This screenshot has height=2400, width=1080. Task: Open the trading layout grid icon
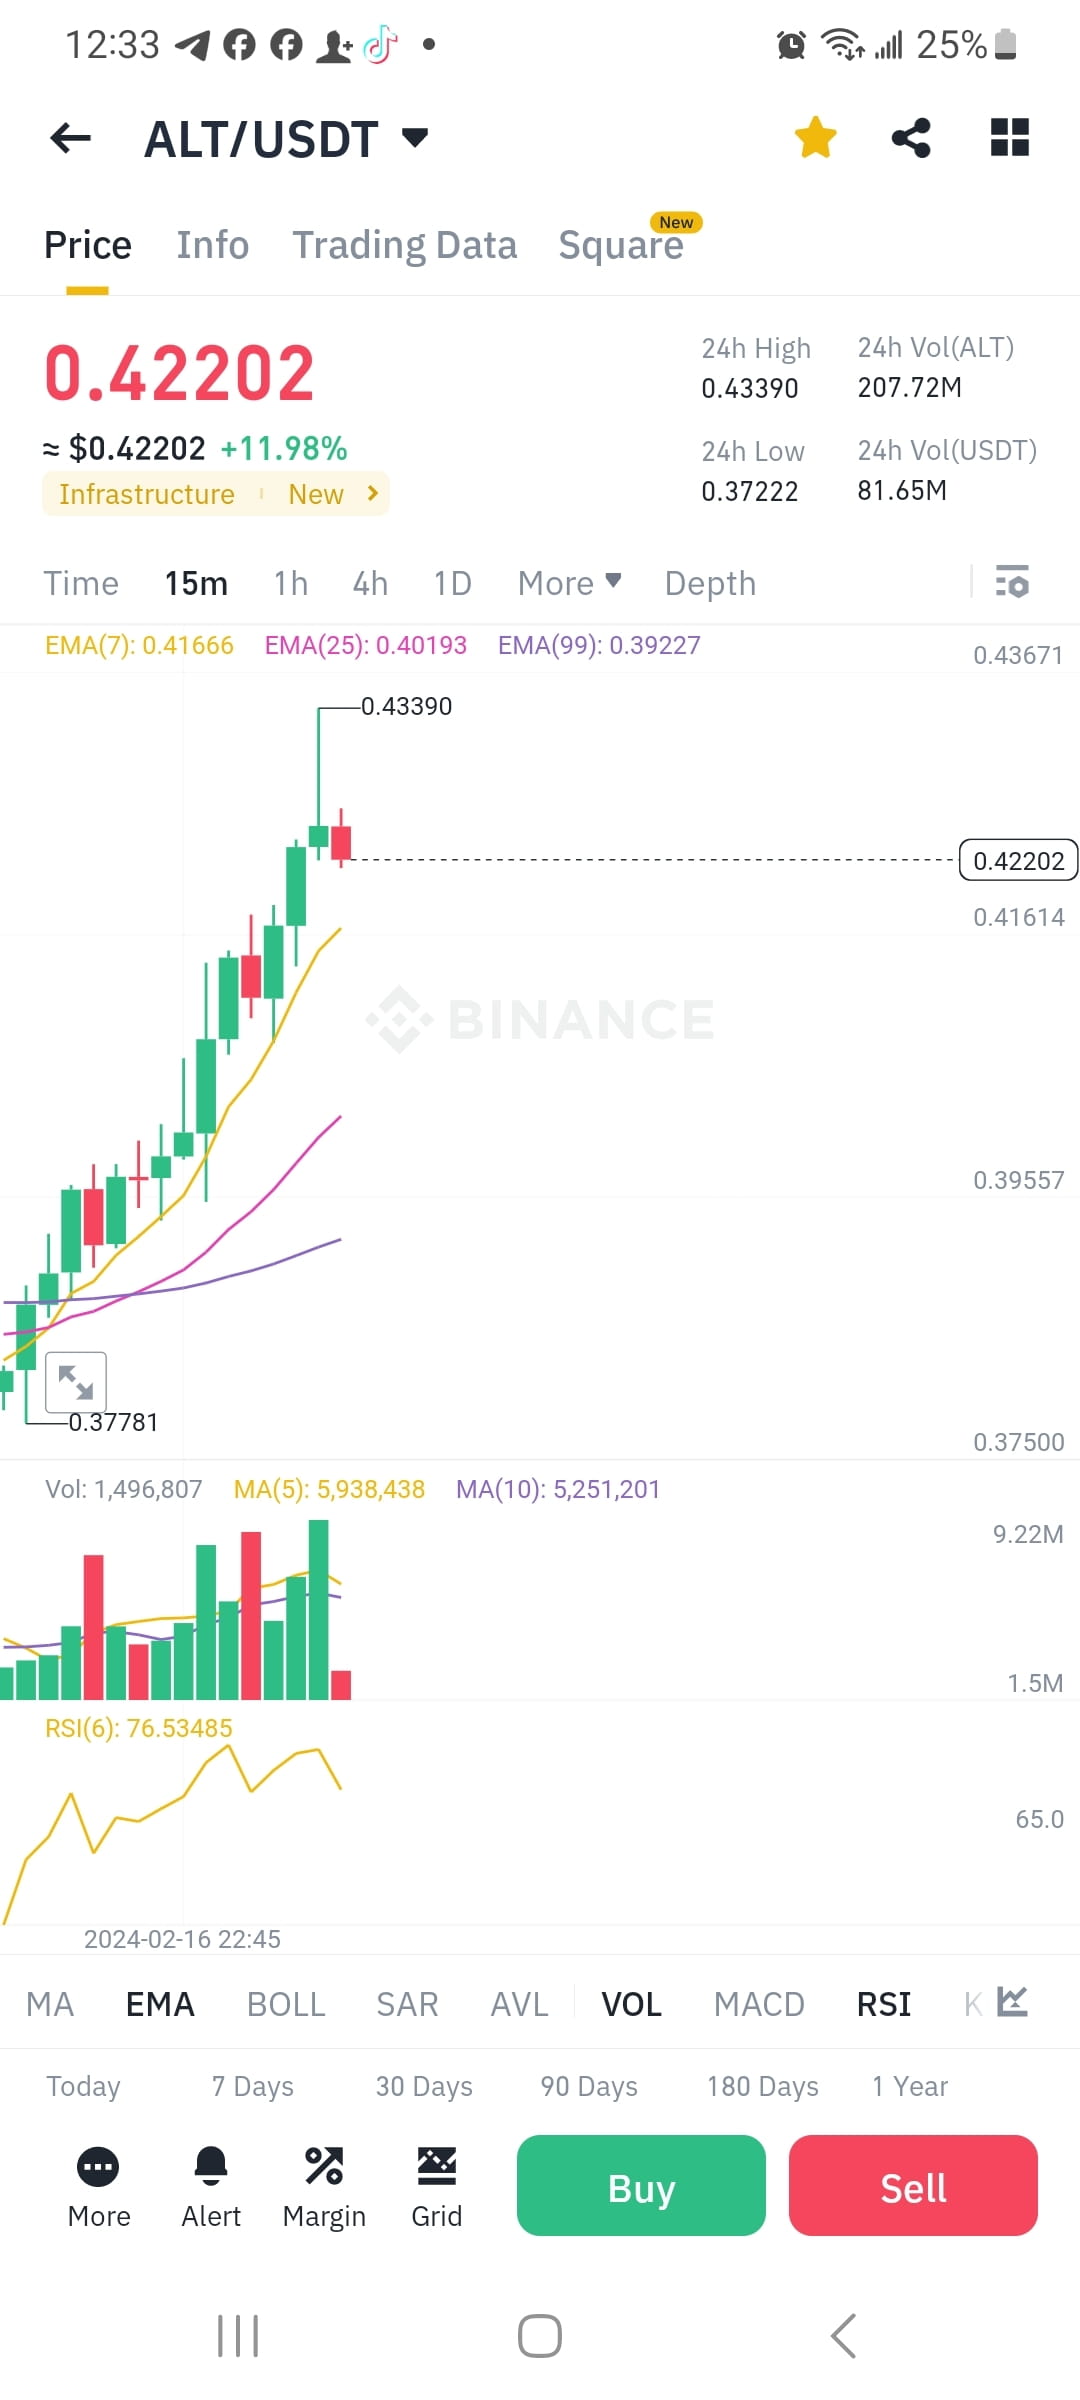point(1009,137)
